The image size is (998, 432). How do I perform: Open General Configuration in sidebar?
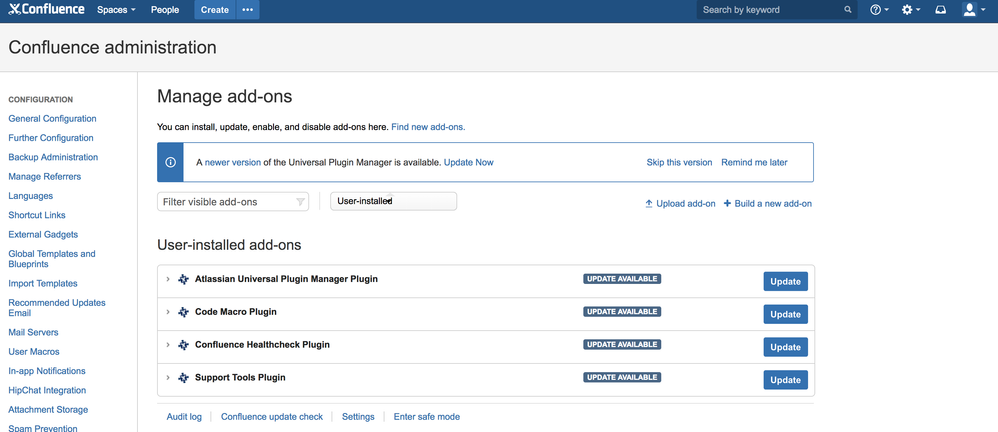52,118
